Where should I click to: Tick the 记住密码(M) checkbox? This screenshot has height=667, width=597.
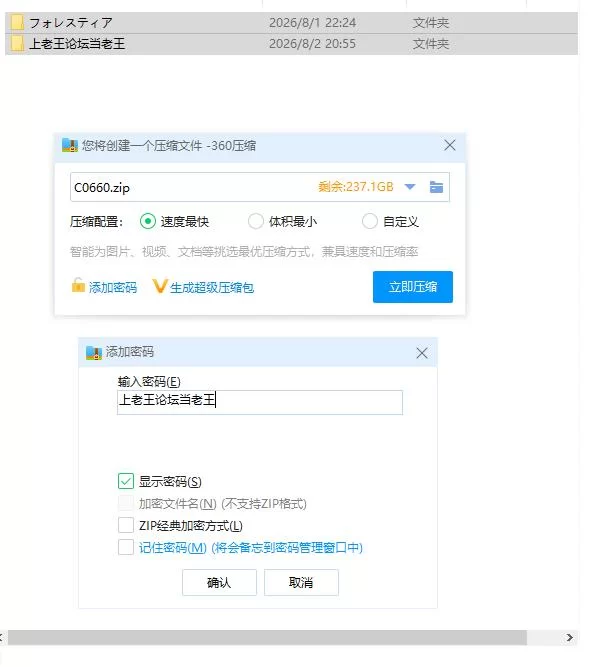pyautogui.click(x=126, y=547)
